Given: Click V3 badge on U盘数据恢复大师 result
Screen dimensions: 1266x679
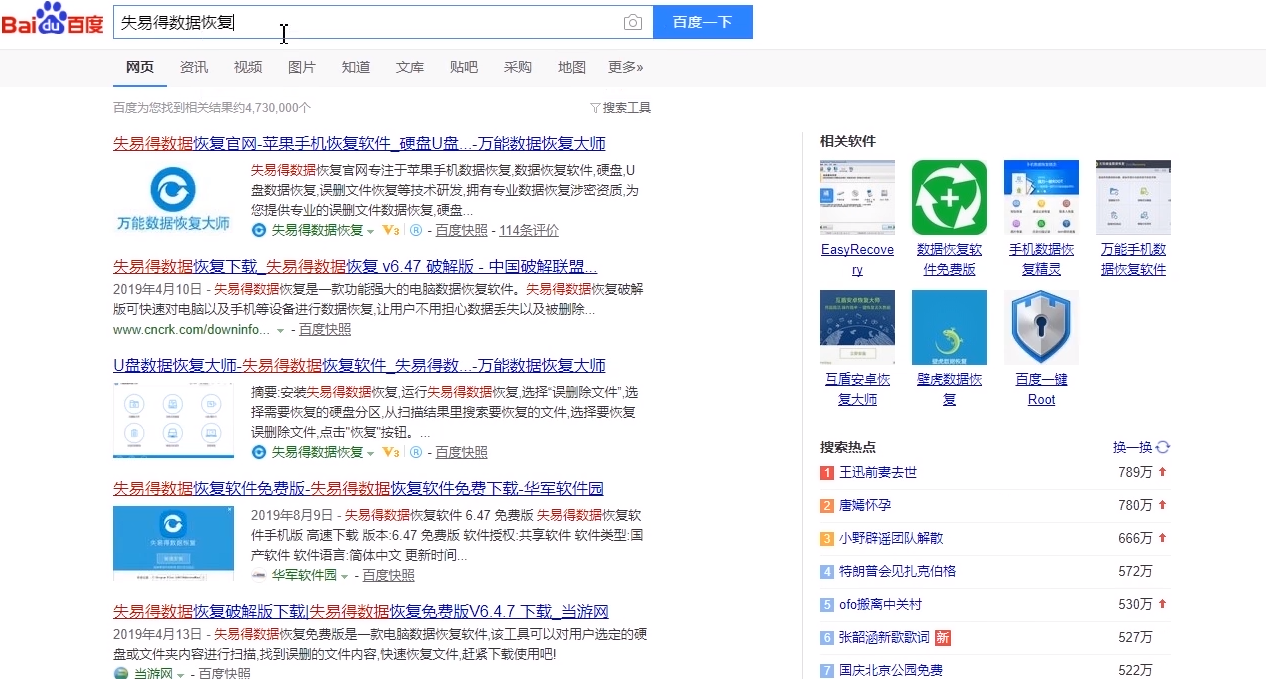Looking at the screenshot, I should click(391, 452).
